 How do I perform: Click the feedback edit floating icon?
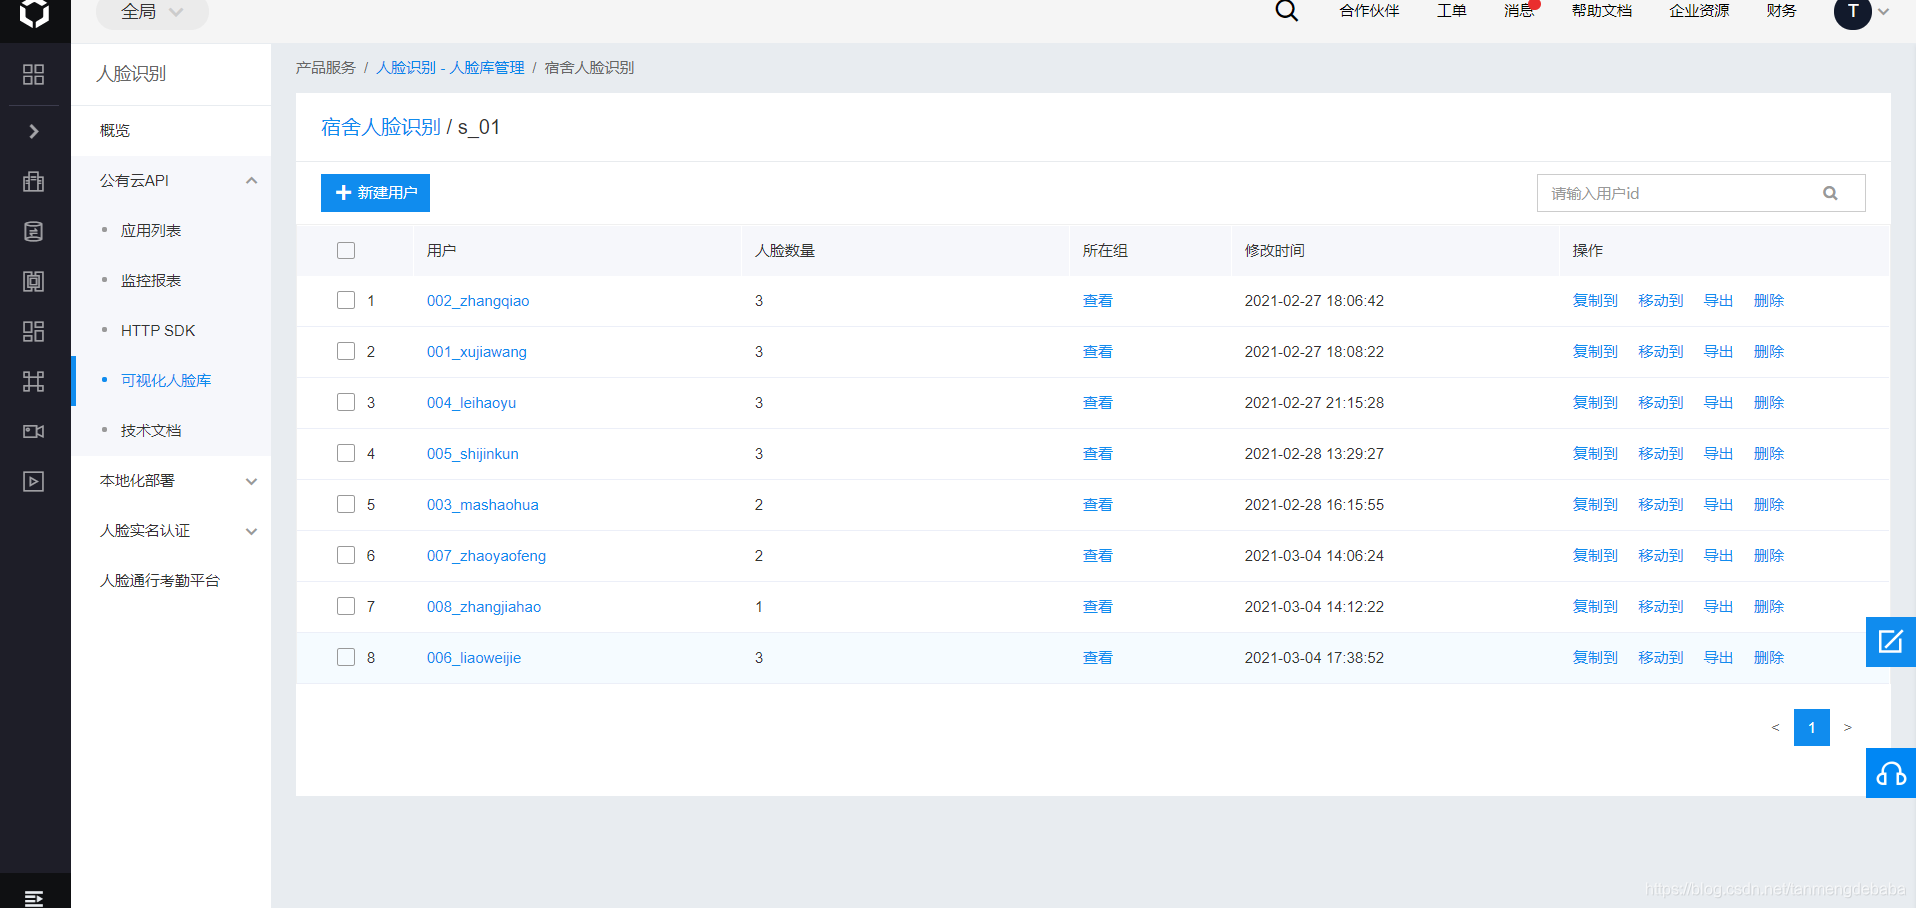click(x=1890, y=642)
